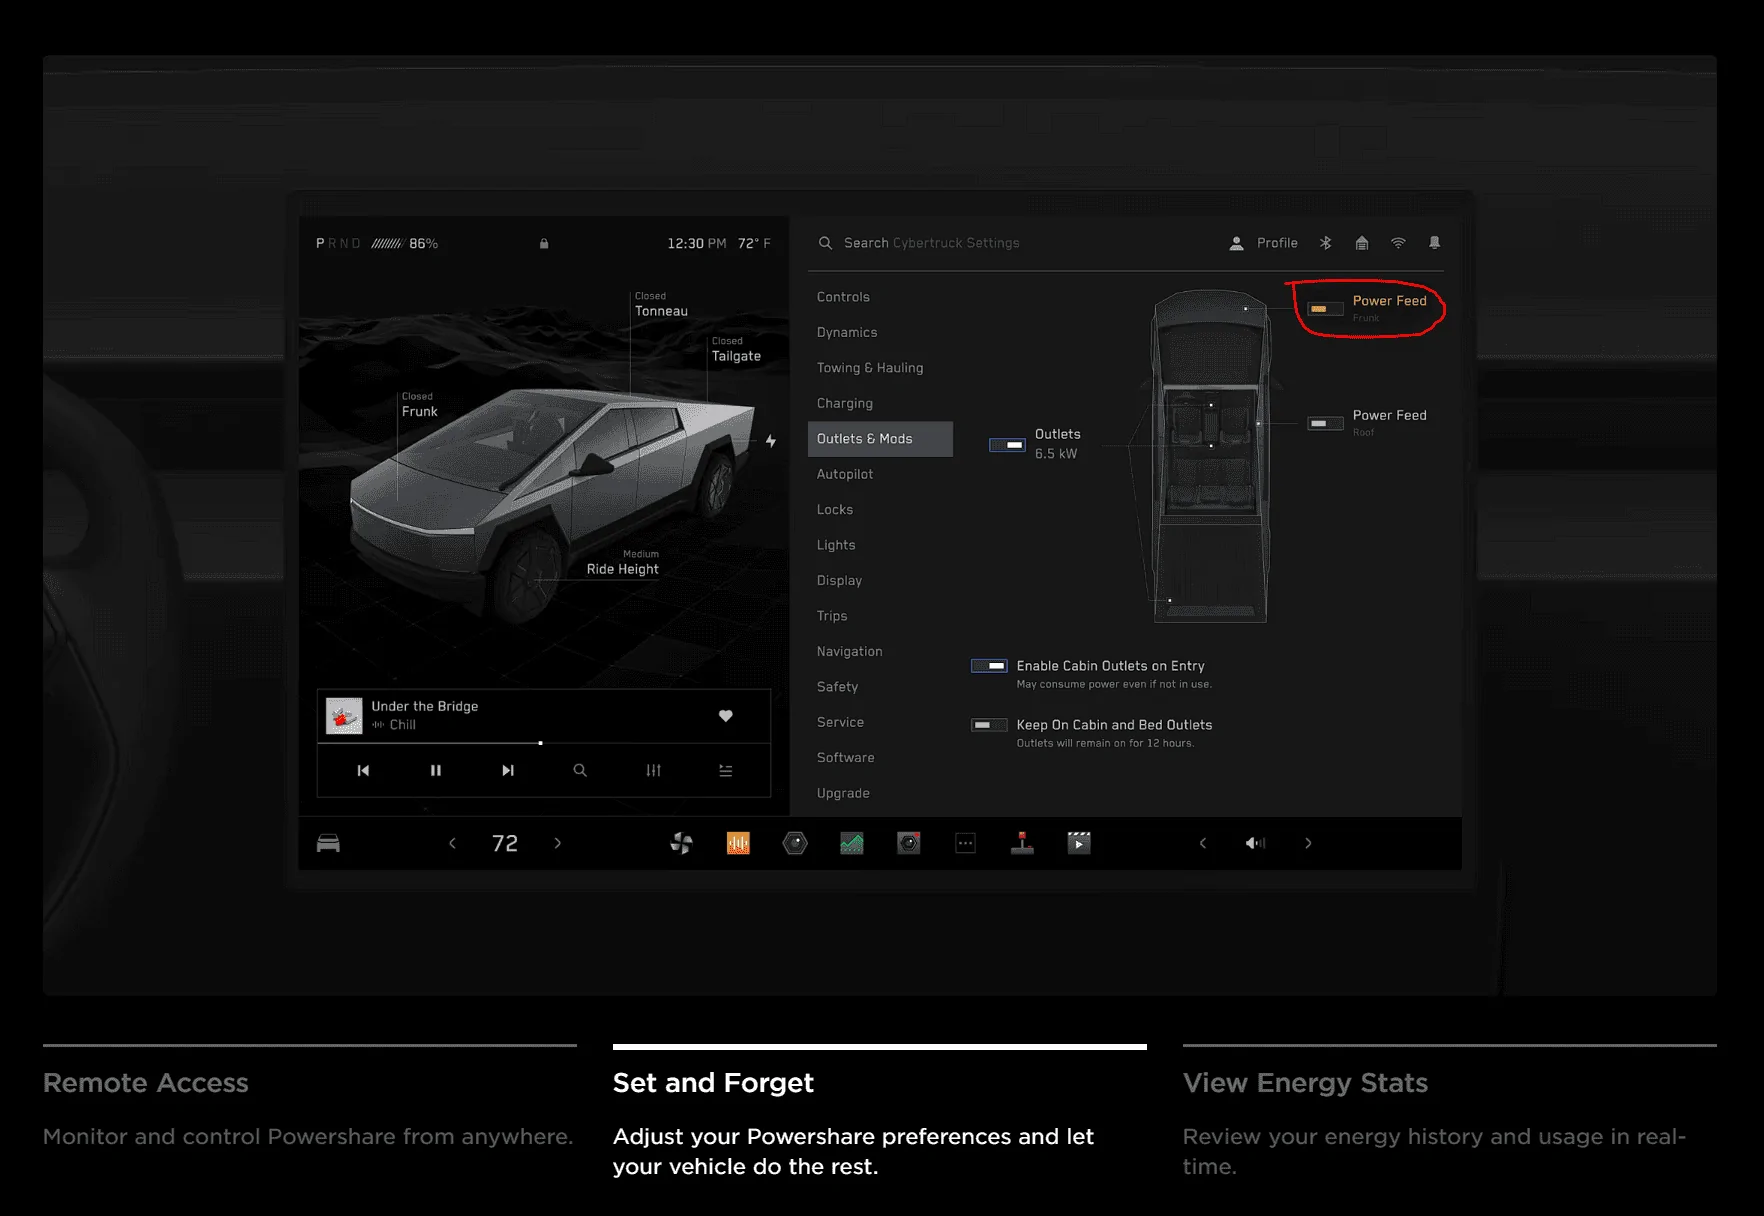This screenshot has height=1216, width=1764.
Task: Click the lock icon in status bar
Action: [x=544, y=243]
